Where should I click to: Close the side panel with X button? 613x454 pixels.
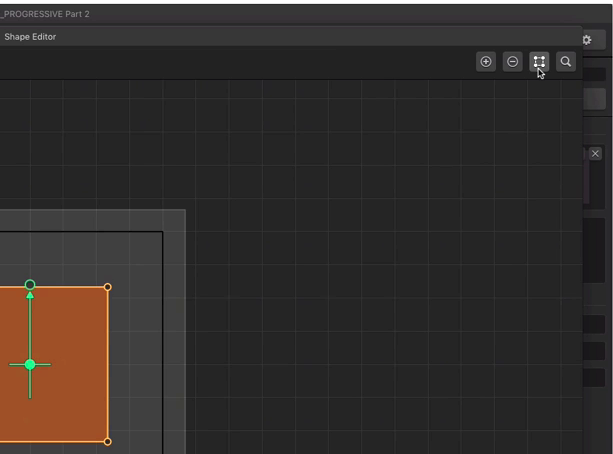(x=595, y=153)
